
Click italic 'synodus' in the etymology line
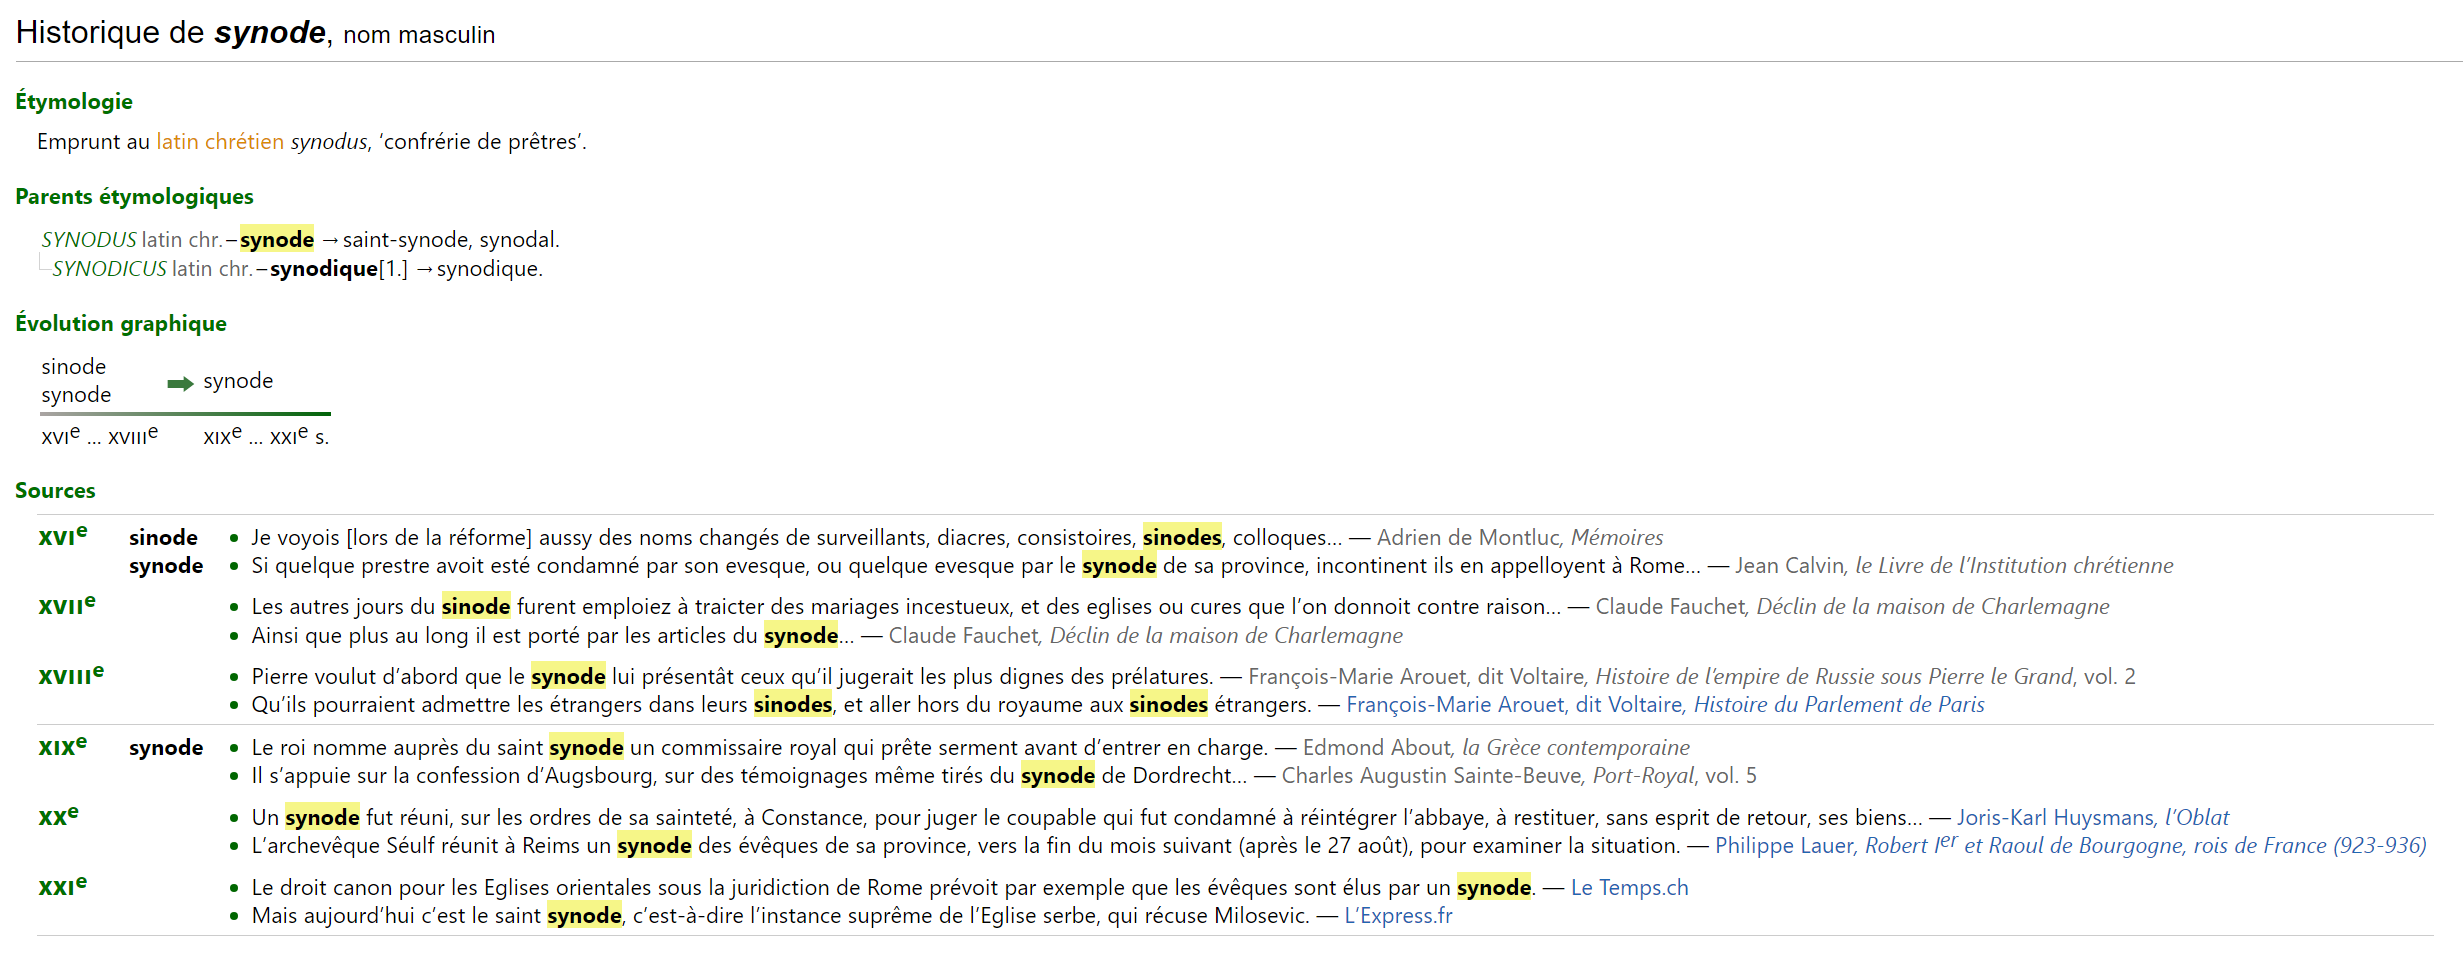coord(329,142)
